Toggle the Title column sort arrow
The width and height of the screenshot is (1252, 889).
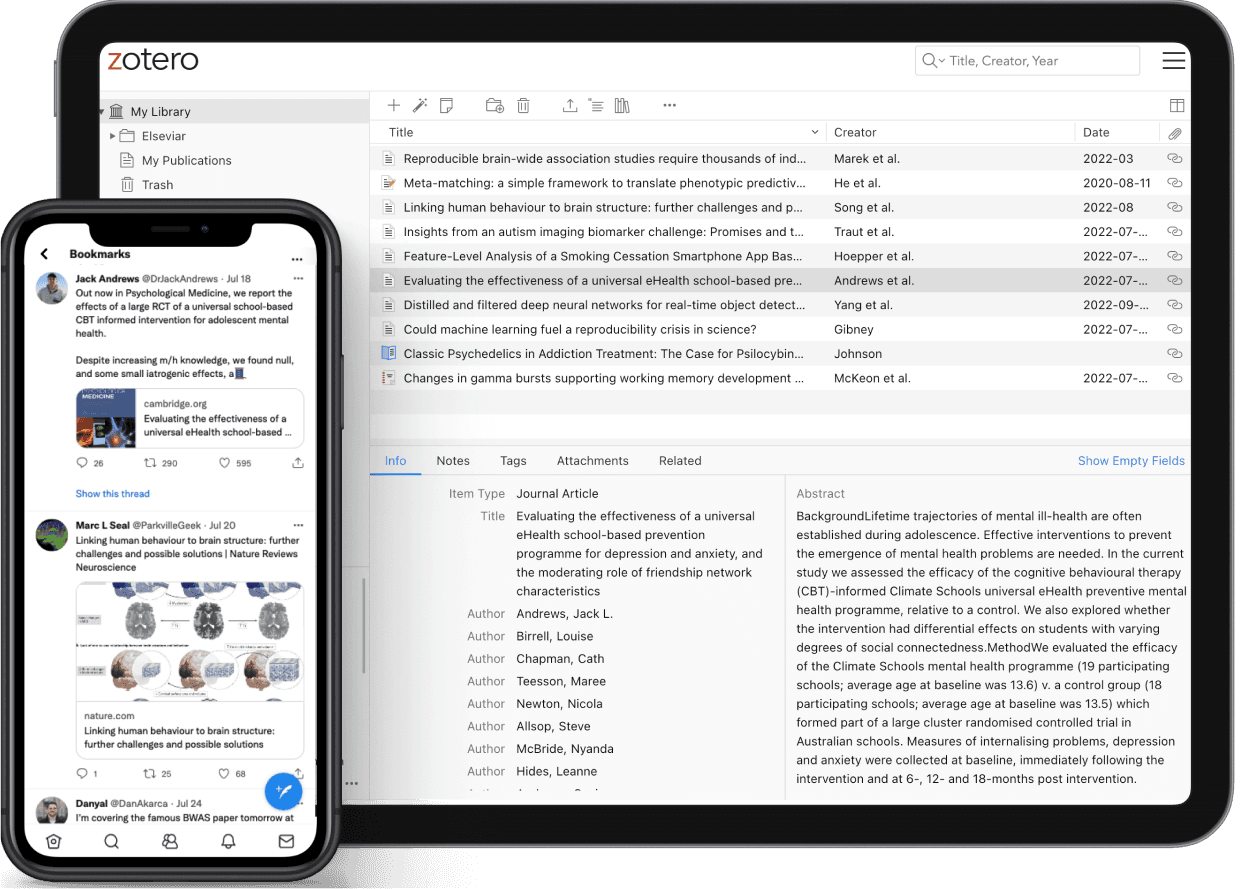click(815, 133)
